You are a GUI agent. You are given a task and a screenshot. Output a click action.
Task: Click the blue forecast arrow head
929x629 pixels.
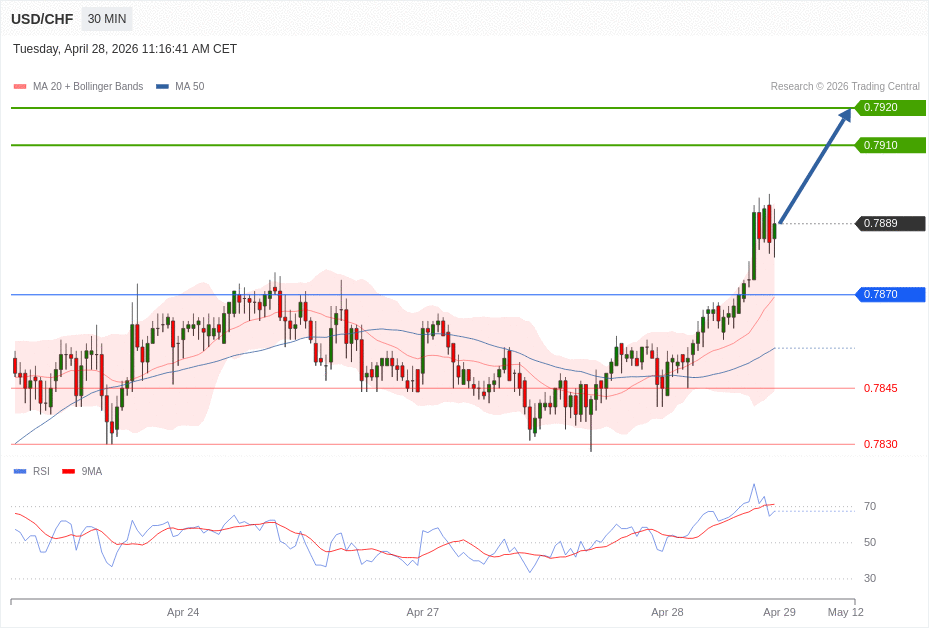pos(845,115)
